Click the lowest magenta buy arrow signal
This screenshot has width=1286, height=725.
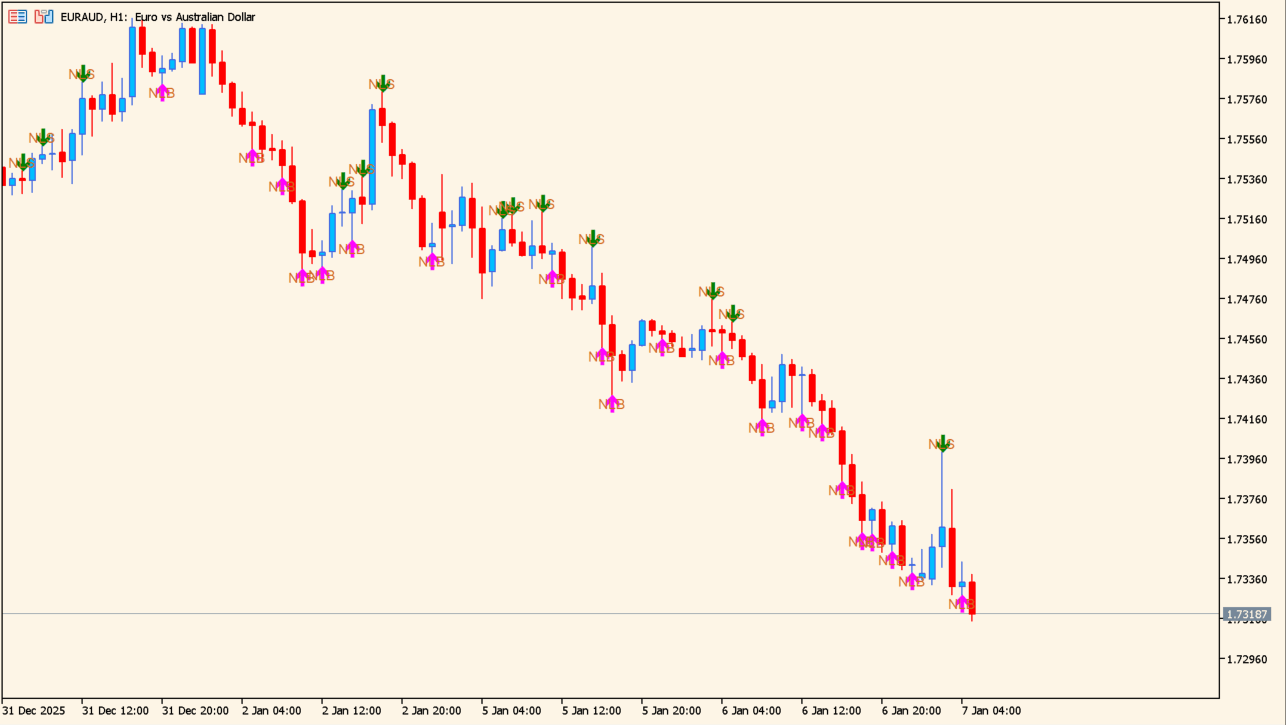point(962,604)
